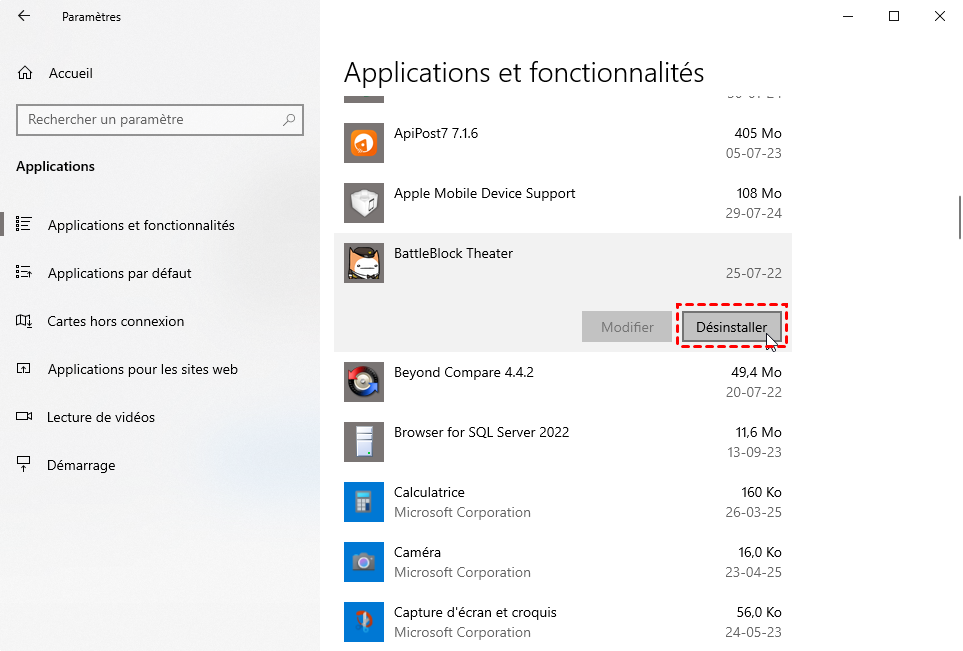
Task: Click the 25-07-22 install date
Action: [754, 273]
